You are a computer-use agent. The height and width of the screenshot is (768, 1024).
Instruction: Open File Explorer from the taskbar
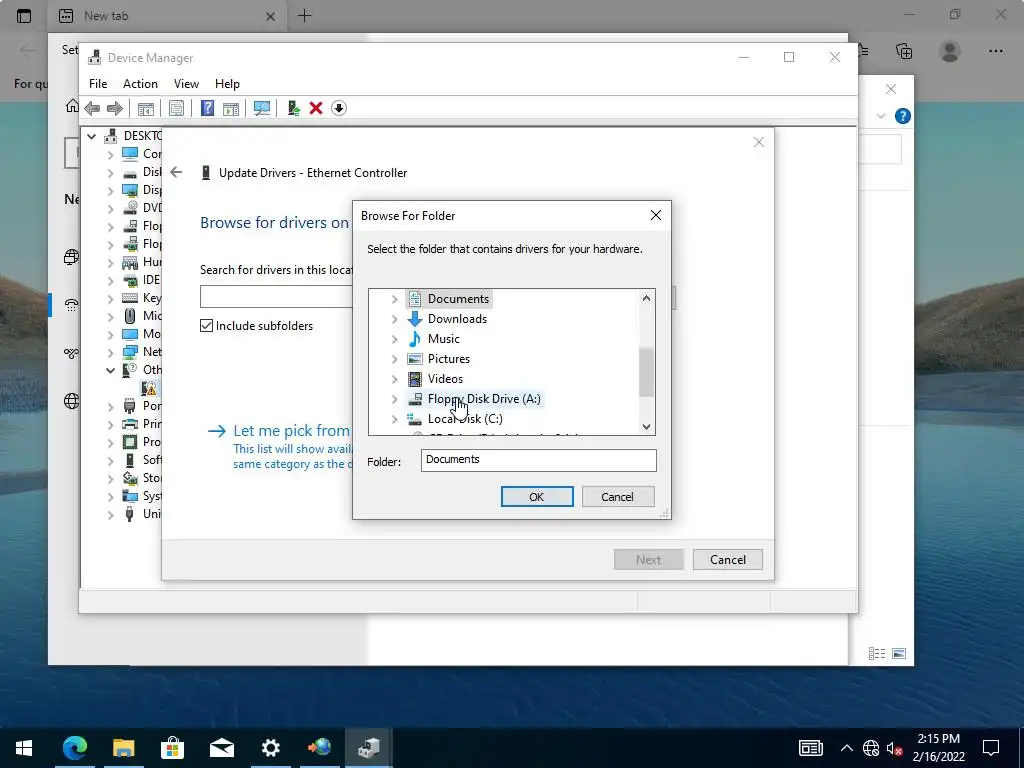click(x=123, y=748)
